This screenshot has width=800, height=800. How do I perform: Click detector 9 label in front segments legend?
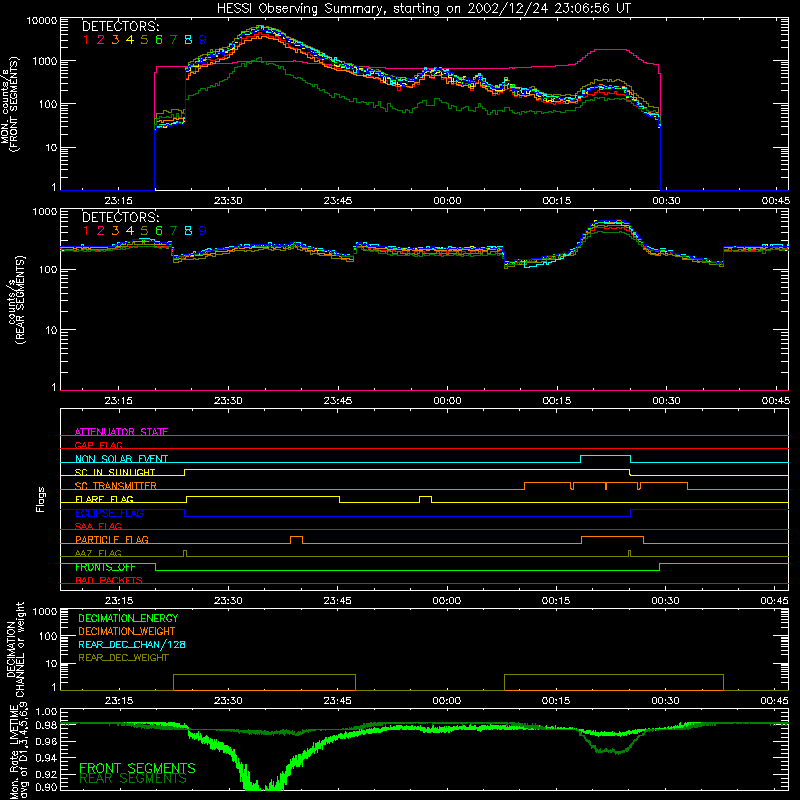click(x=203, y=40)
